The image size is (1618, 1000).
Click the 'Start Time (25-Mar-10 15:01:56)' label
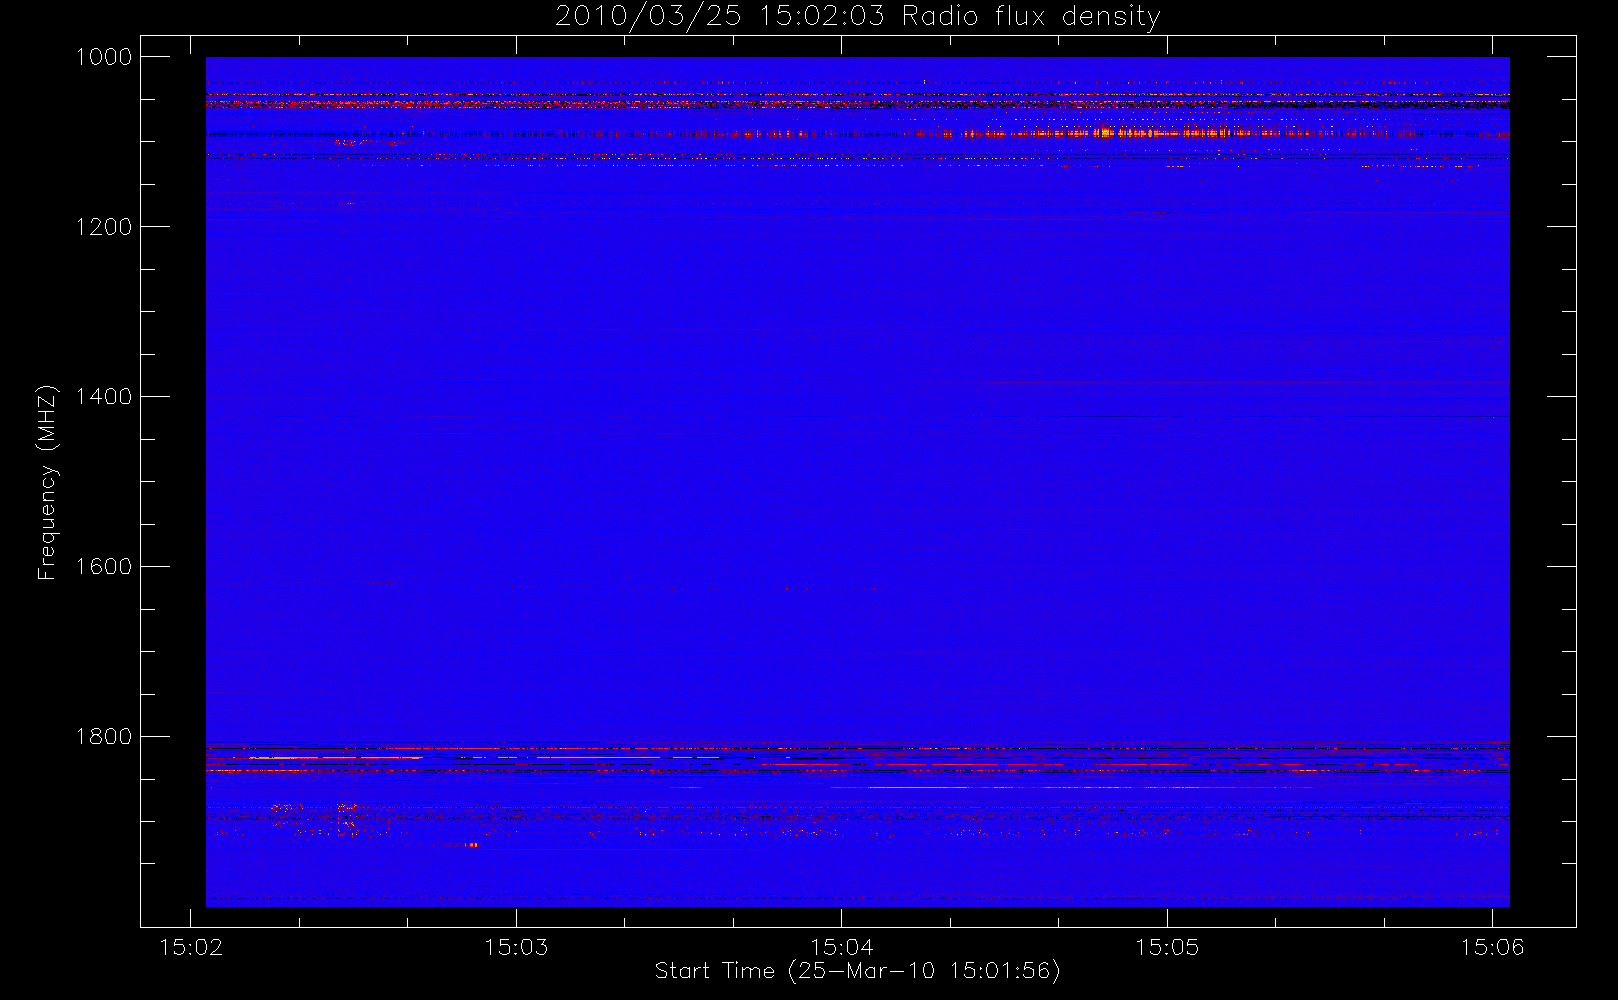[x=857, y=971]
